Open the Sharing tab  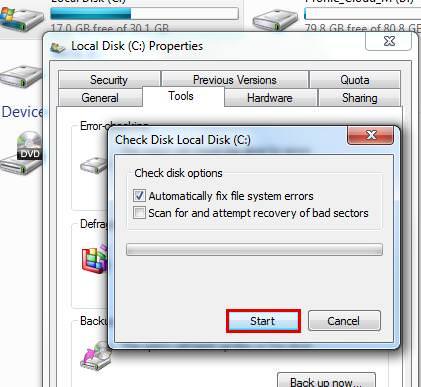pyautogui.click(x=359, y=98)
